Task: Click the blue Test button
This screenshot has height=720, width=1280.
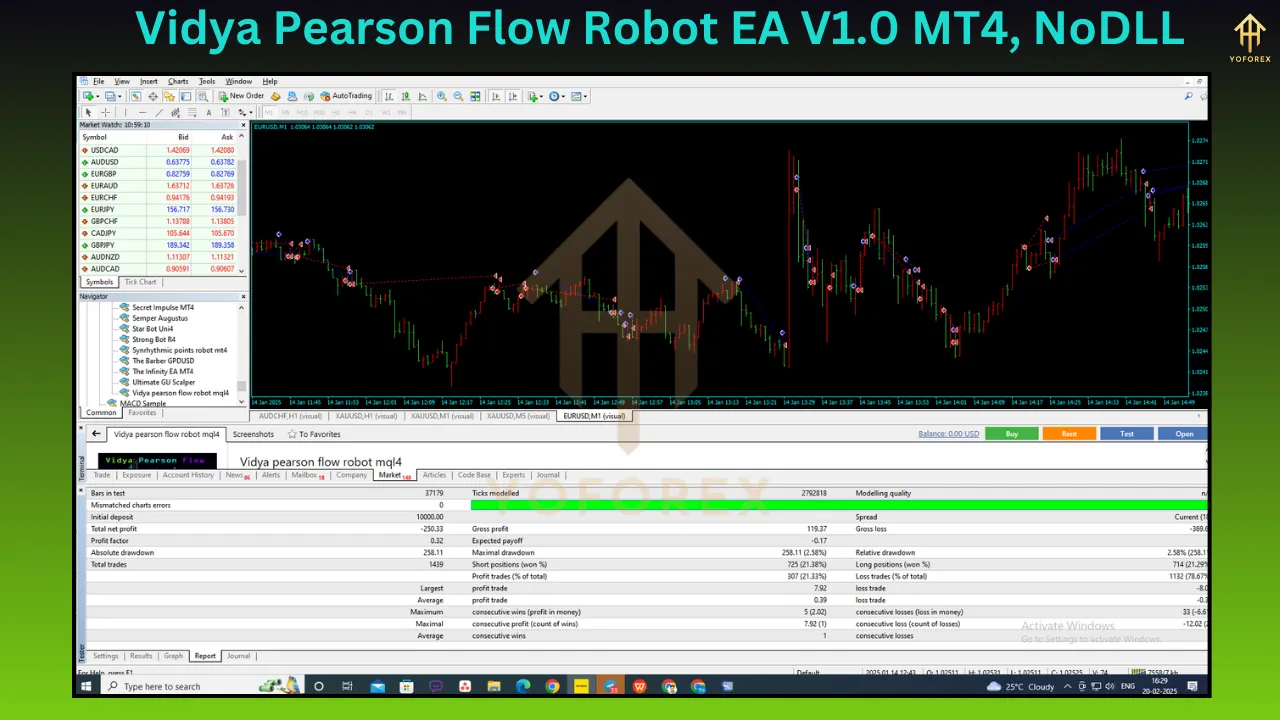Action: click(x=1126, y=434)
